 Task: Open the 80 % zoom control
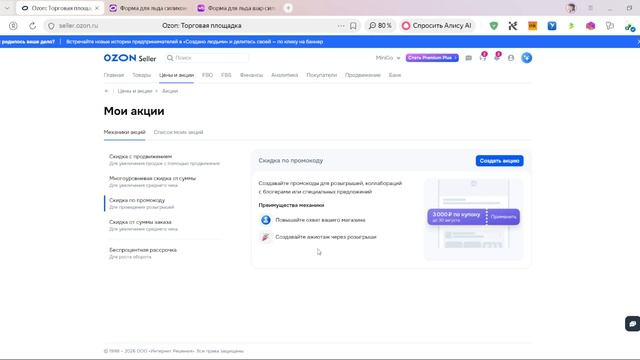point(380,26)
